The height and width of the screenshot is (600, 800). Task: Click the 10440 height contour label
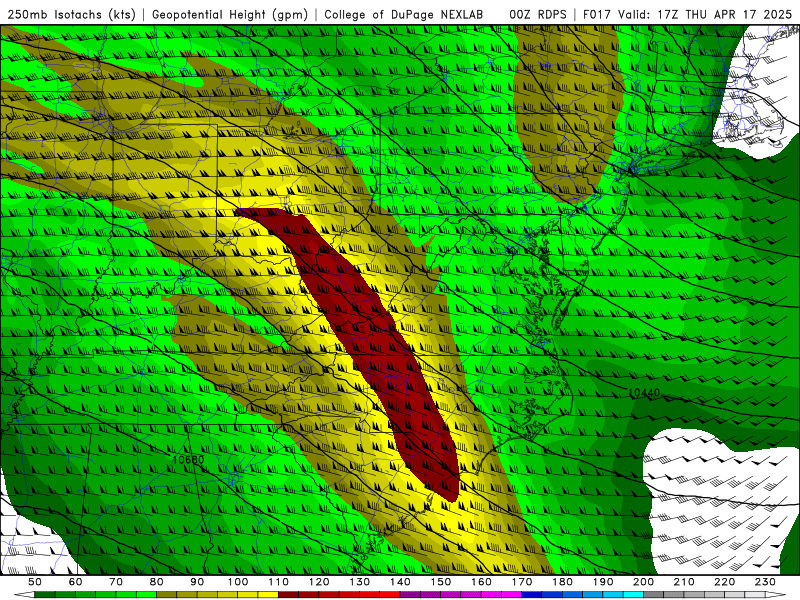644,393
